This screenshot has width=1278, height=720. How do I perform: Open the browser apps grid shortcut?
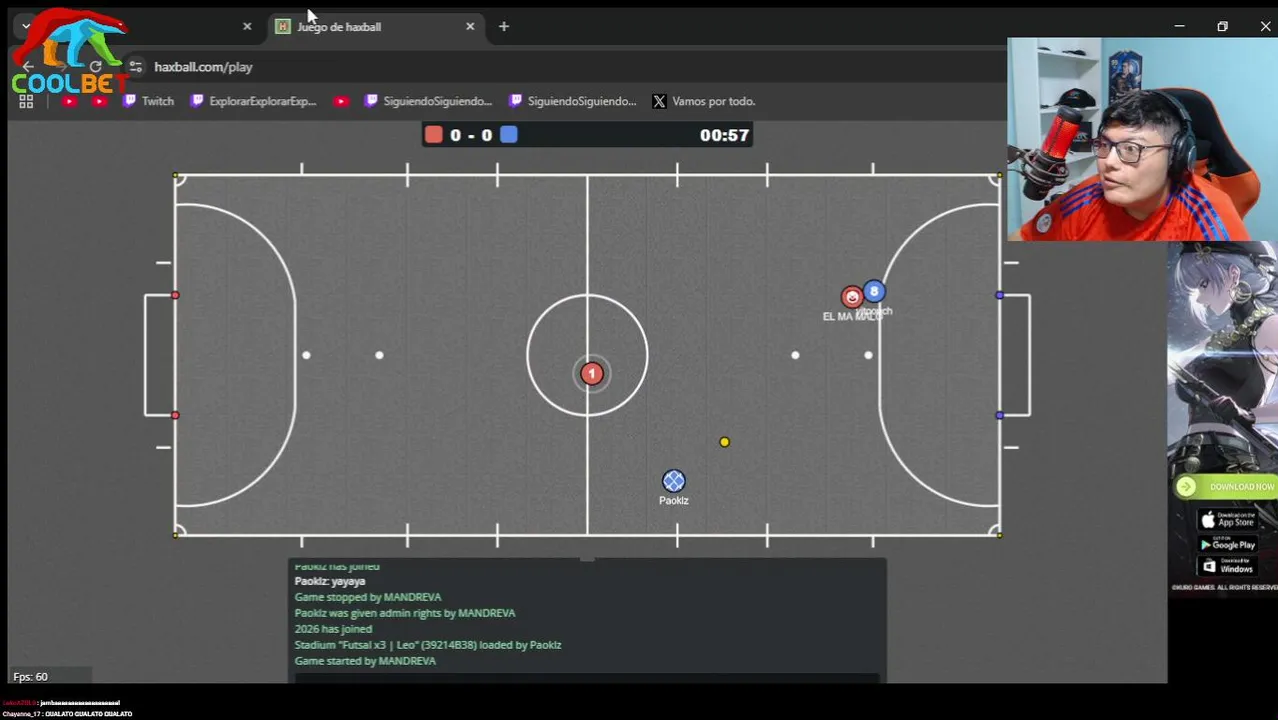coord(26,101)
